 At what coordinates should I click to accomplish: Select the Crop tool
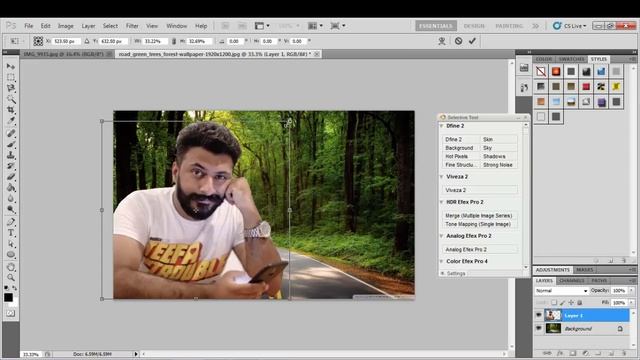[11, 110]
